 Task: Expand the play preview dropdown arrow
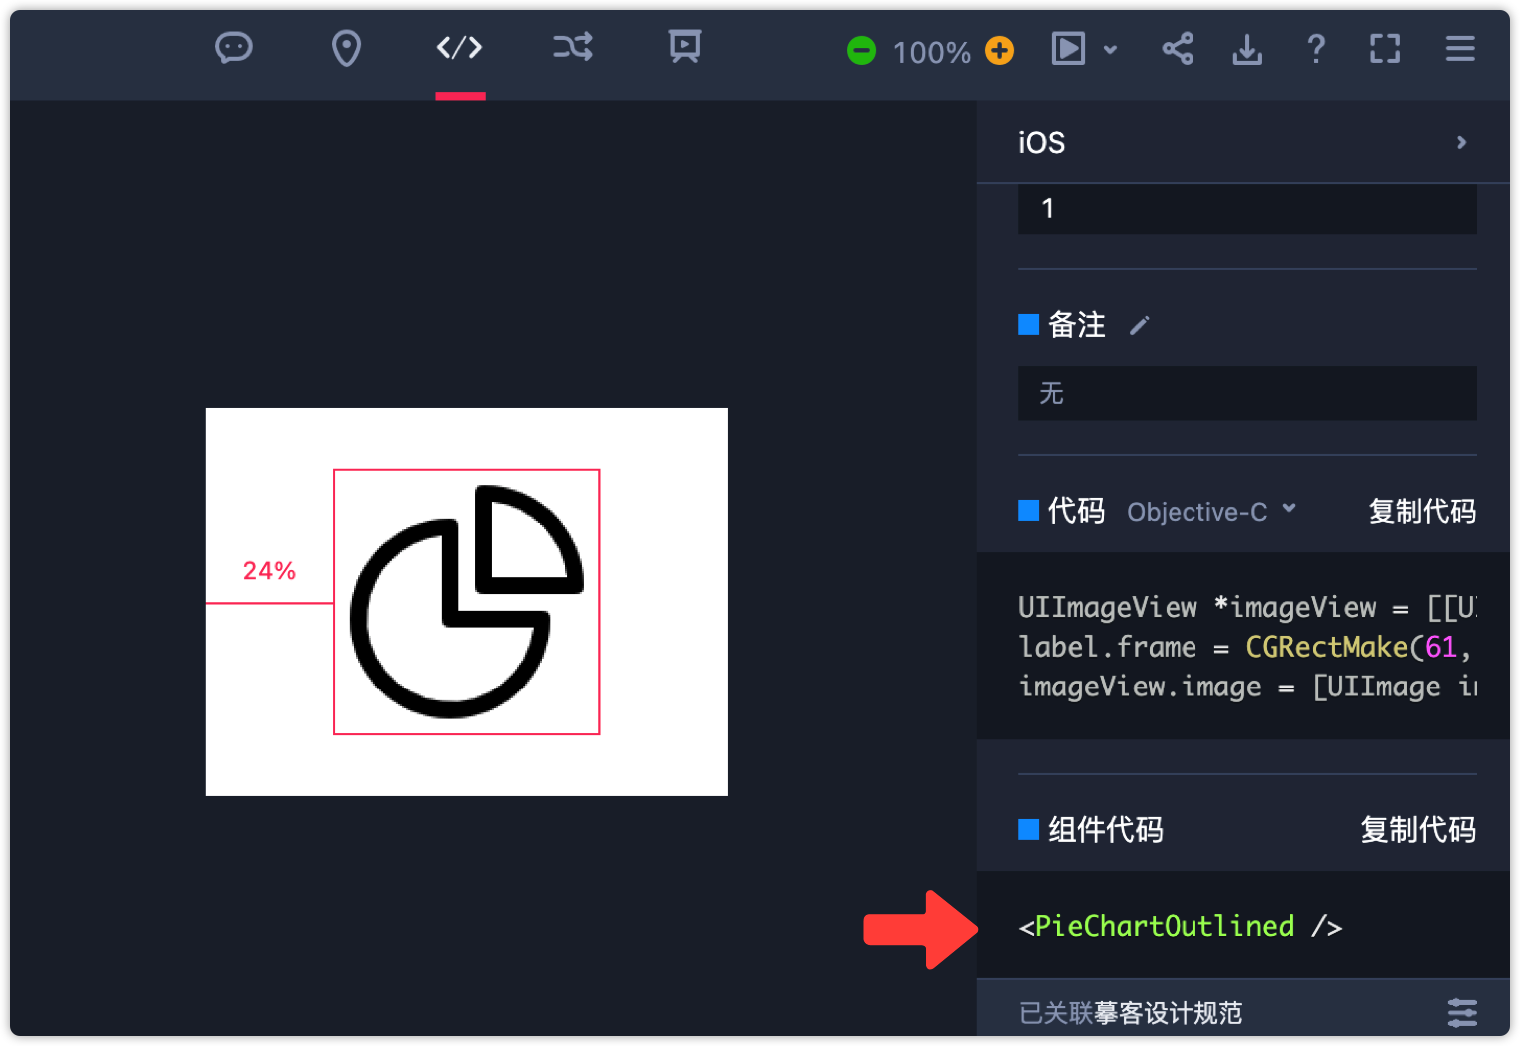coord(1110,49)
